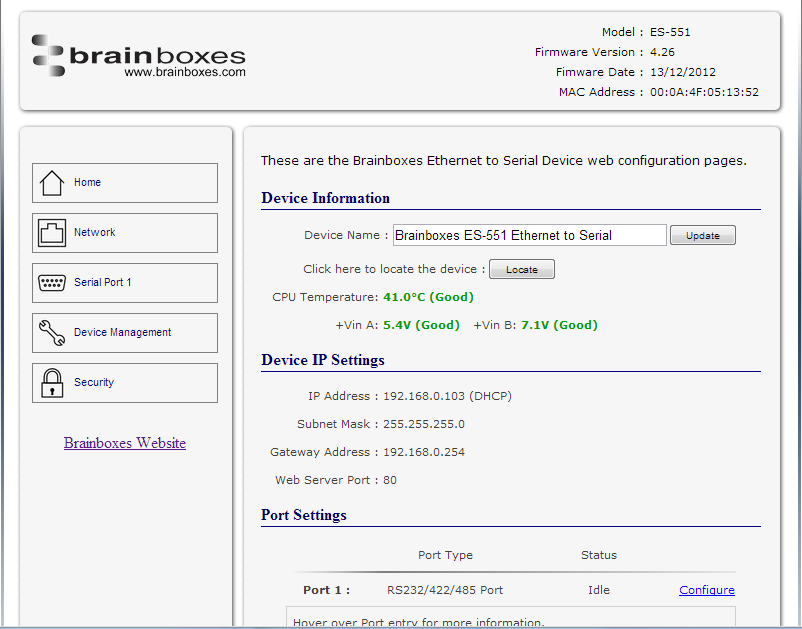802x629 pixels.
Task: Click the +Vin B reading 7.1V (Good)
Action: tap(559, 325)
